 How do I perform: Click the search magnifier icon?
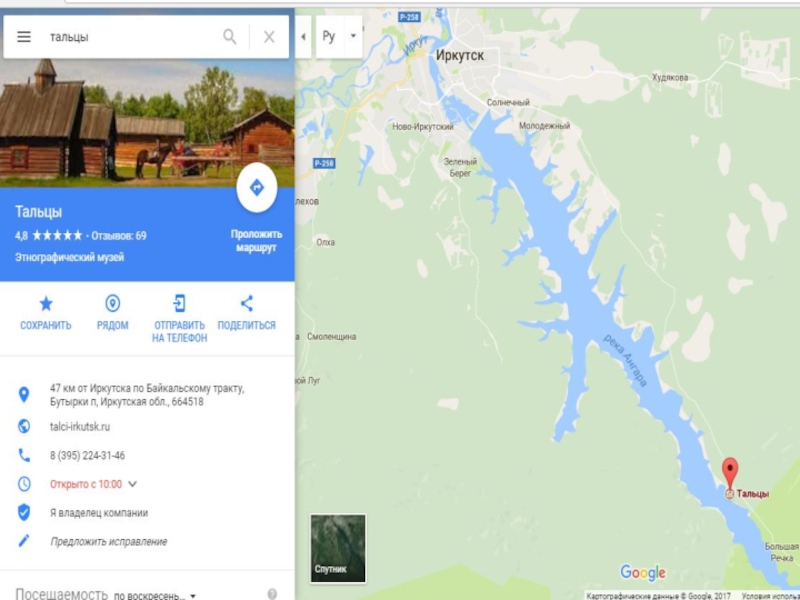(230, 37)
